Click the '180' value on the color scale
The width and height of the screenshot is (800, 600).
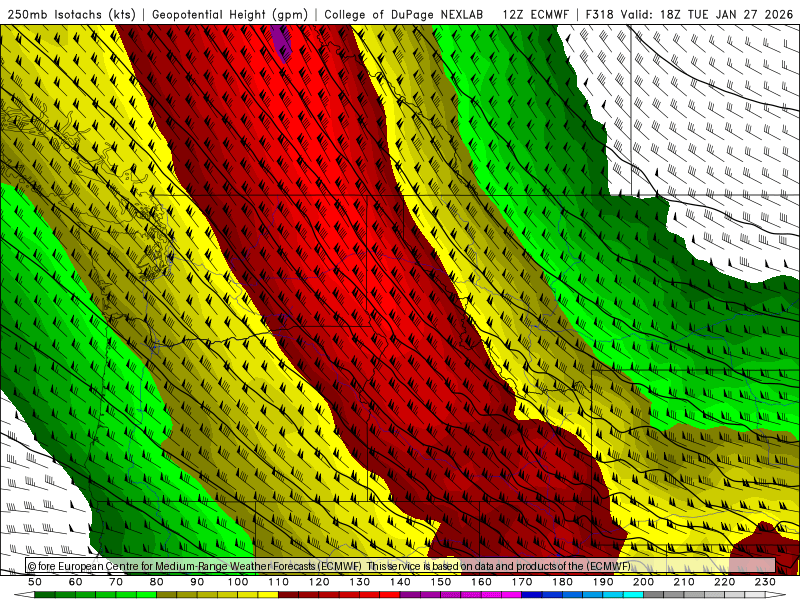pos(562,582)
